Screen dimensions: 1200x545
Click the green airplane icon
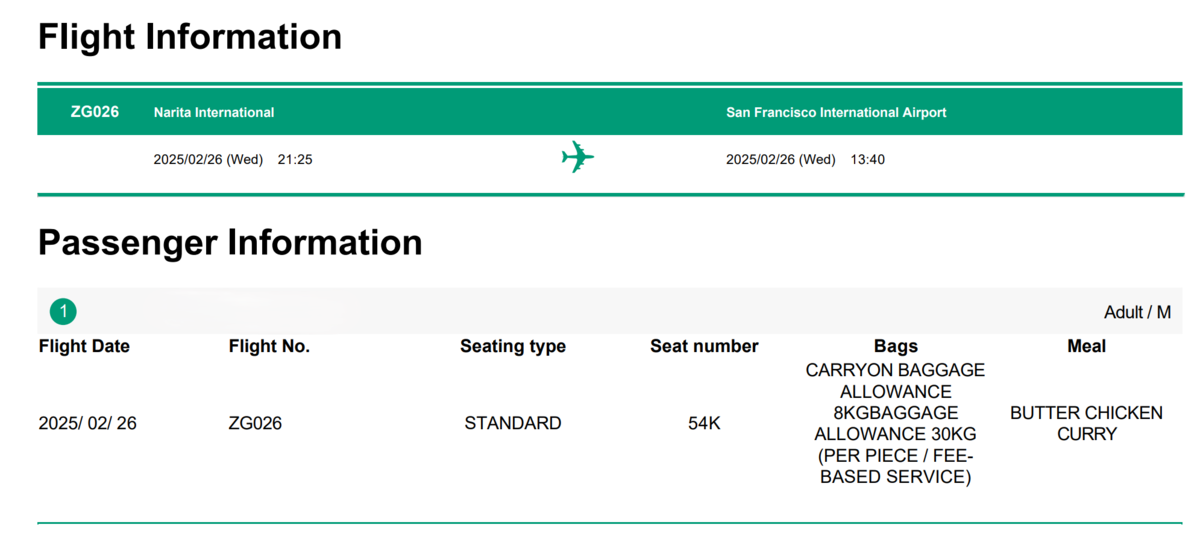[x=578, y=158]
